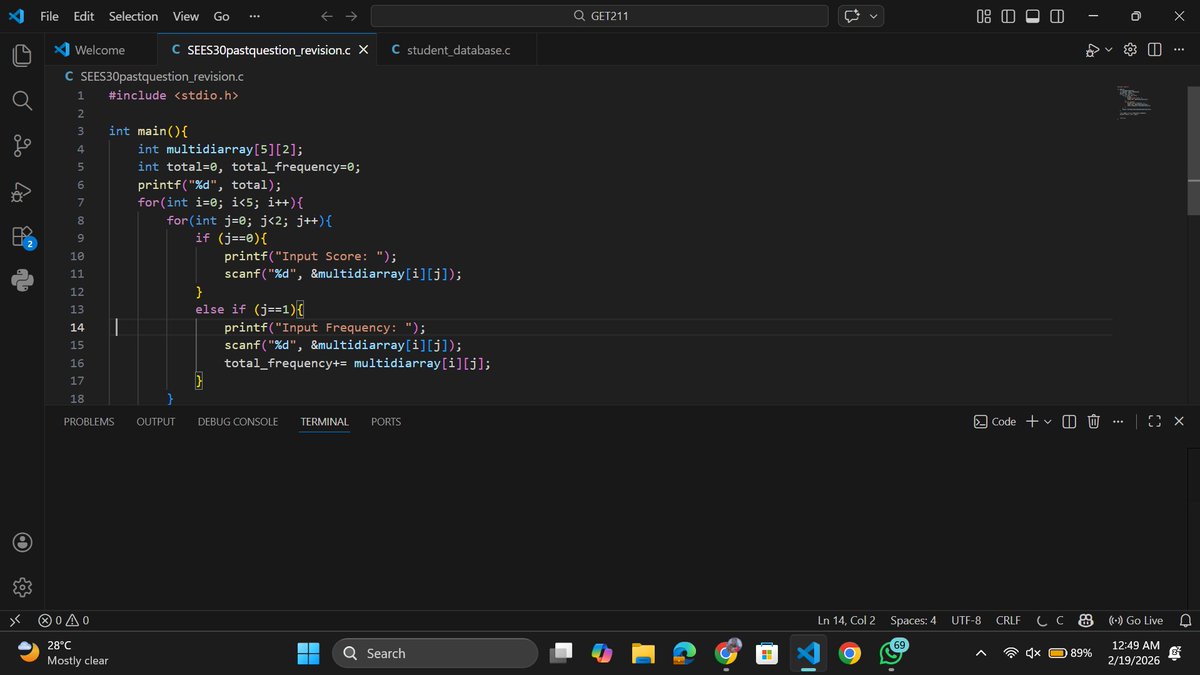1200x675 pixels.
Task: Select the C language mode indicator
Action: (x=1059, y=621)
